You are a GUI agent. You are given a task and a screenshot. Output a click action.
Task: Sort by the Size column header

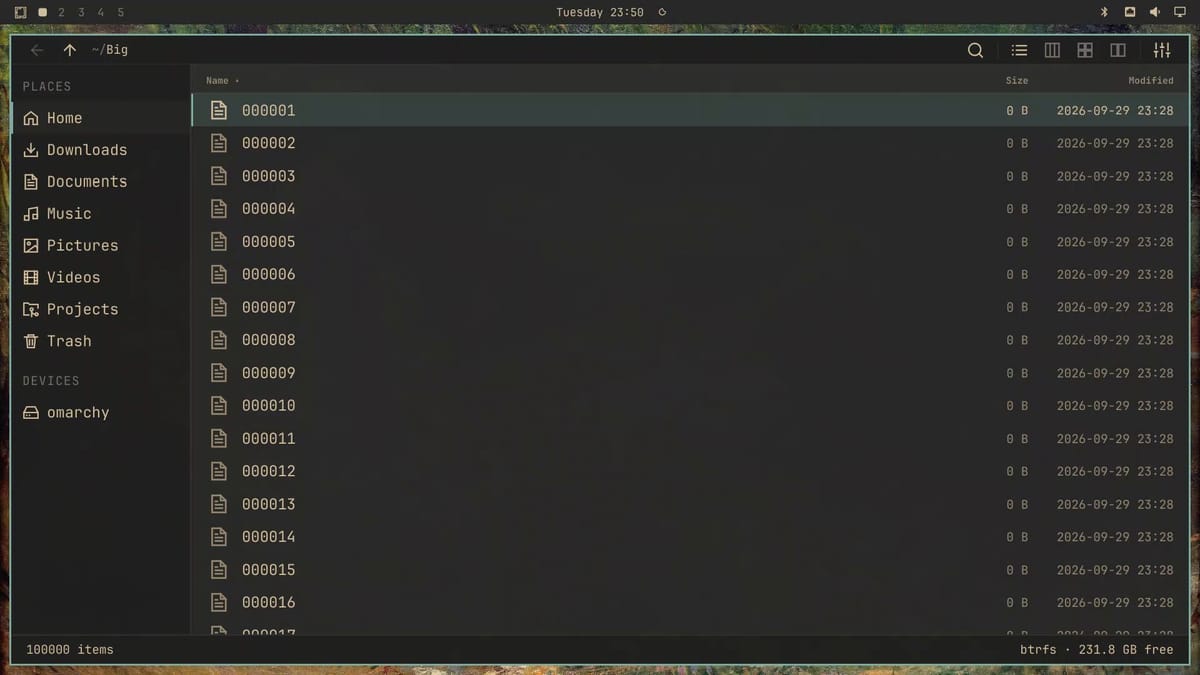point(1017,80)
